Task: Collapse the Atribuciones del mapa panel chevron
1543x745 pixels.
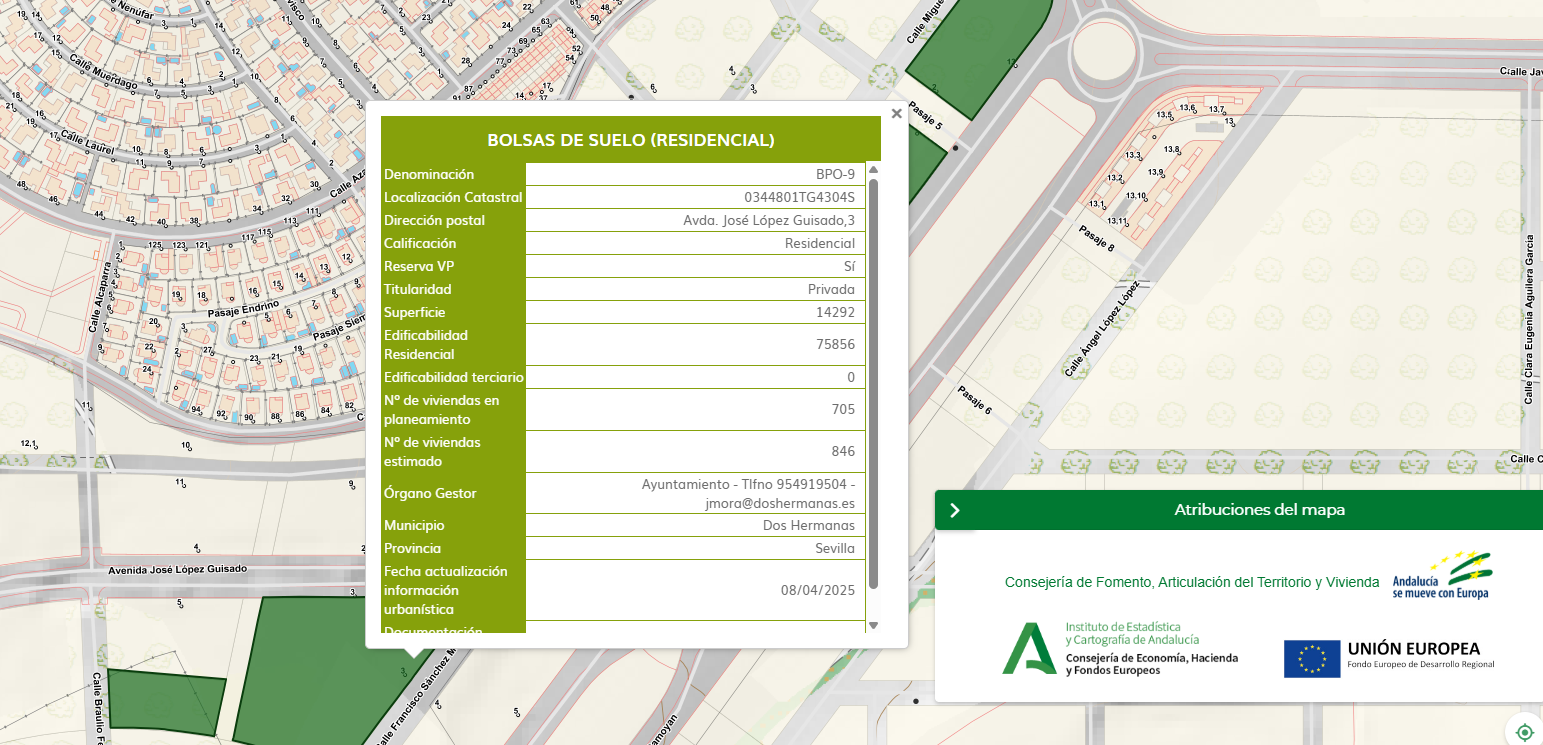Action: point(954,510)
